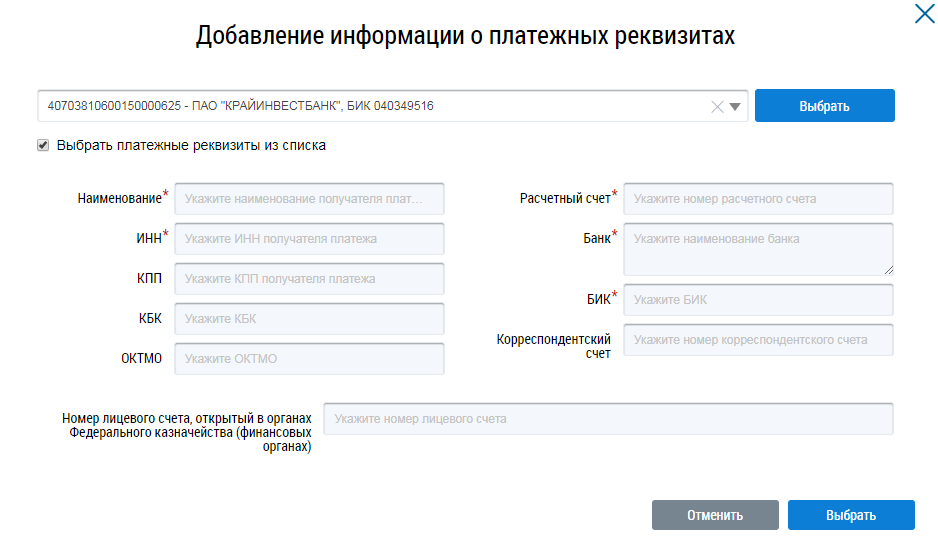Screen dimensions: 938x543
Task: Expand the payment account dropdown arrow
Action: pos(736,107)
